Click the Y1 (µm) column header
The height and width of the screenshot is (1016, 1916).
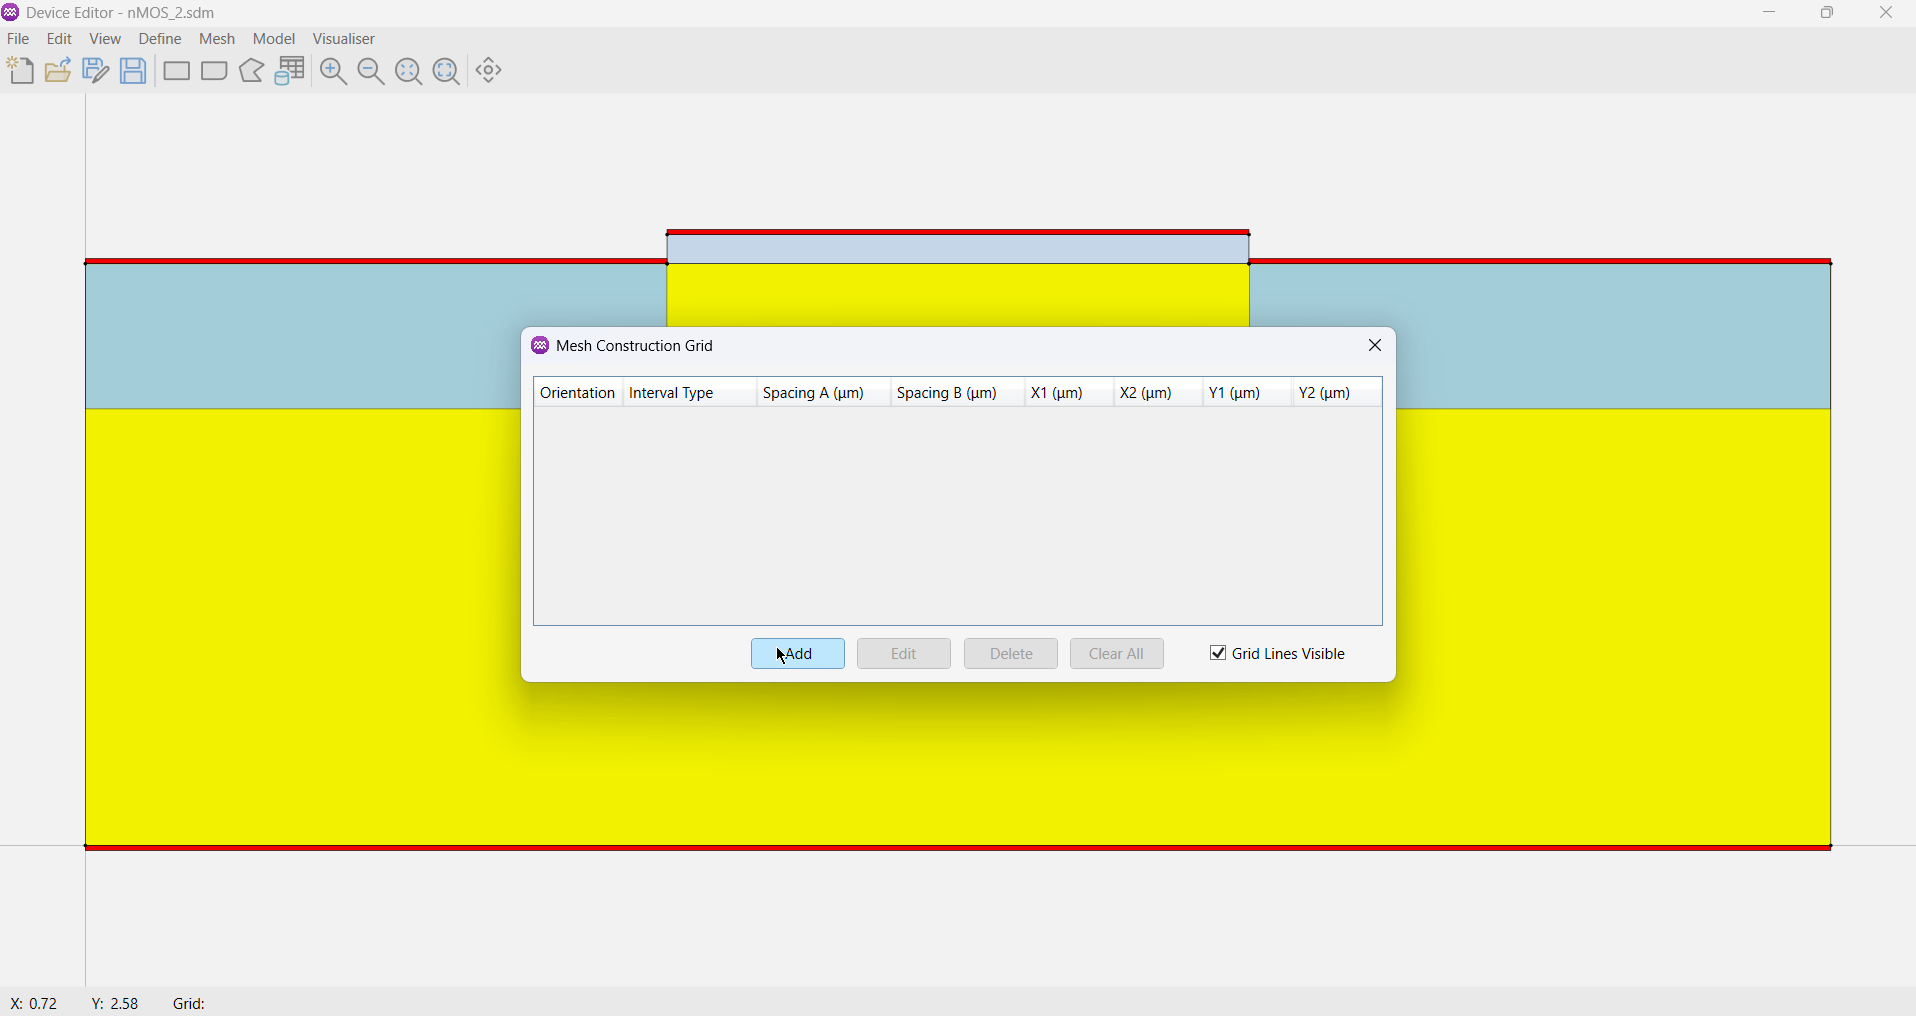pos(1248,394)
